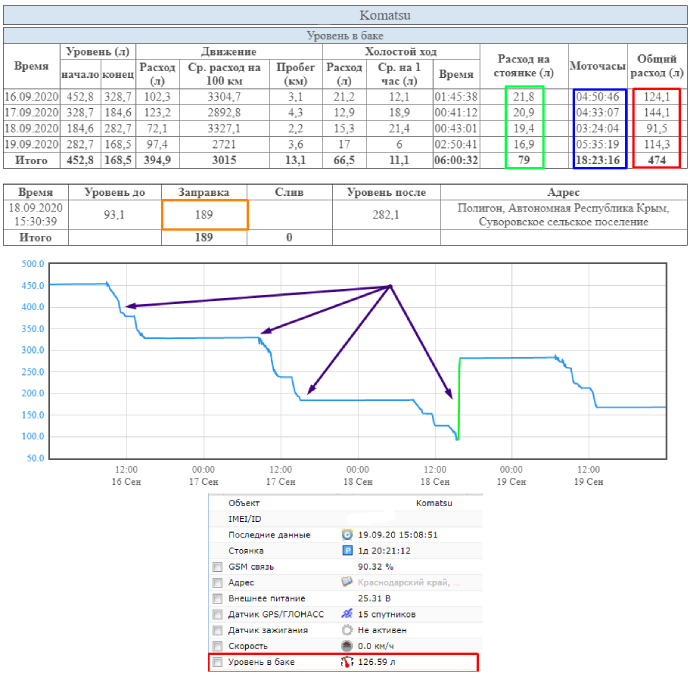Tick the Внешнее питание checkbox

point(218,598)
